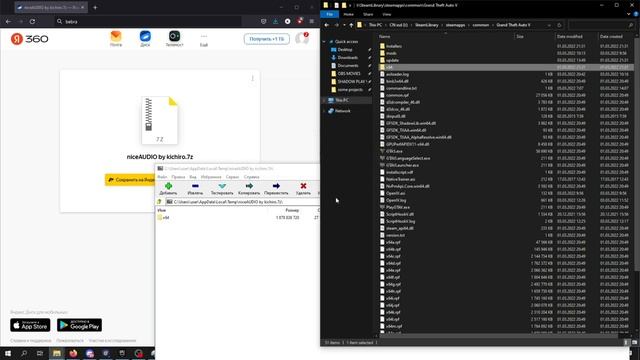Open Windows Start menu
Image resolution: width=640 pixels, height=360 pixels.
pyautogui.click(x=8, y=353)
